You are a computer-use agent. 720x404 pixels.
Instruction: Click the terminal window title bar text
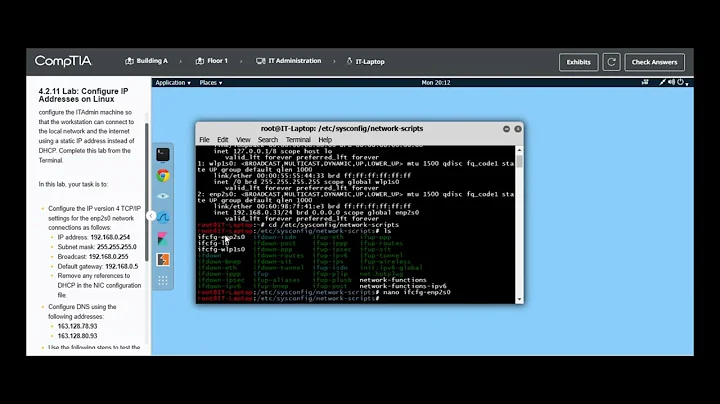pos(342,129)
